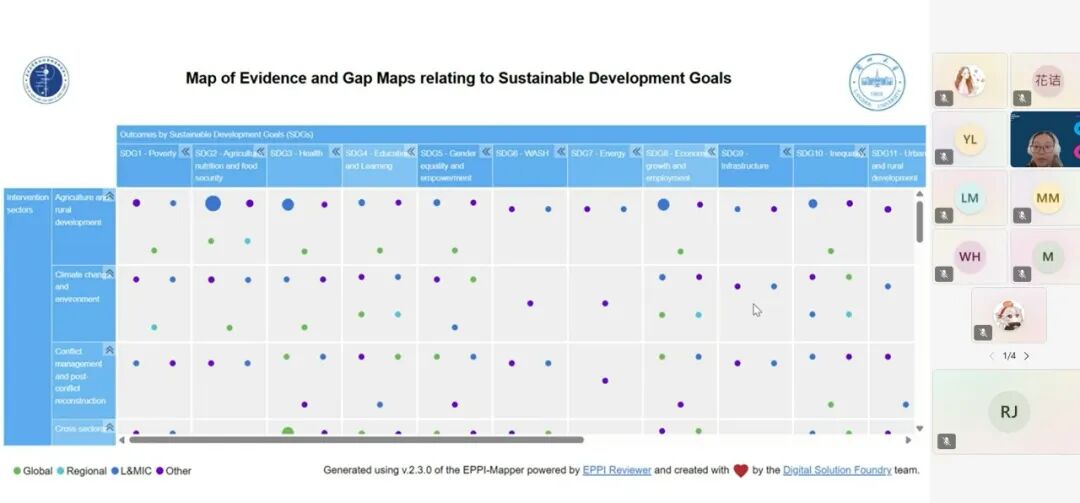This screenshot has height=503, width=1080.
Task: Go to previous participants page arrow
Action: (x=991, y=356)
